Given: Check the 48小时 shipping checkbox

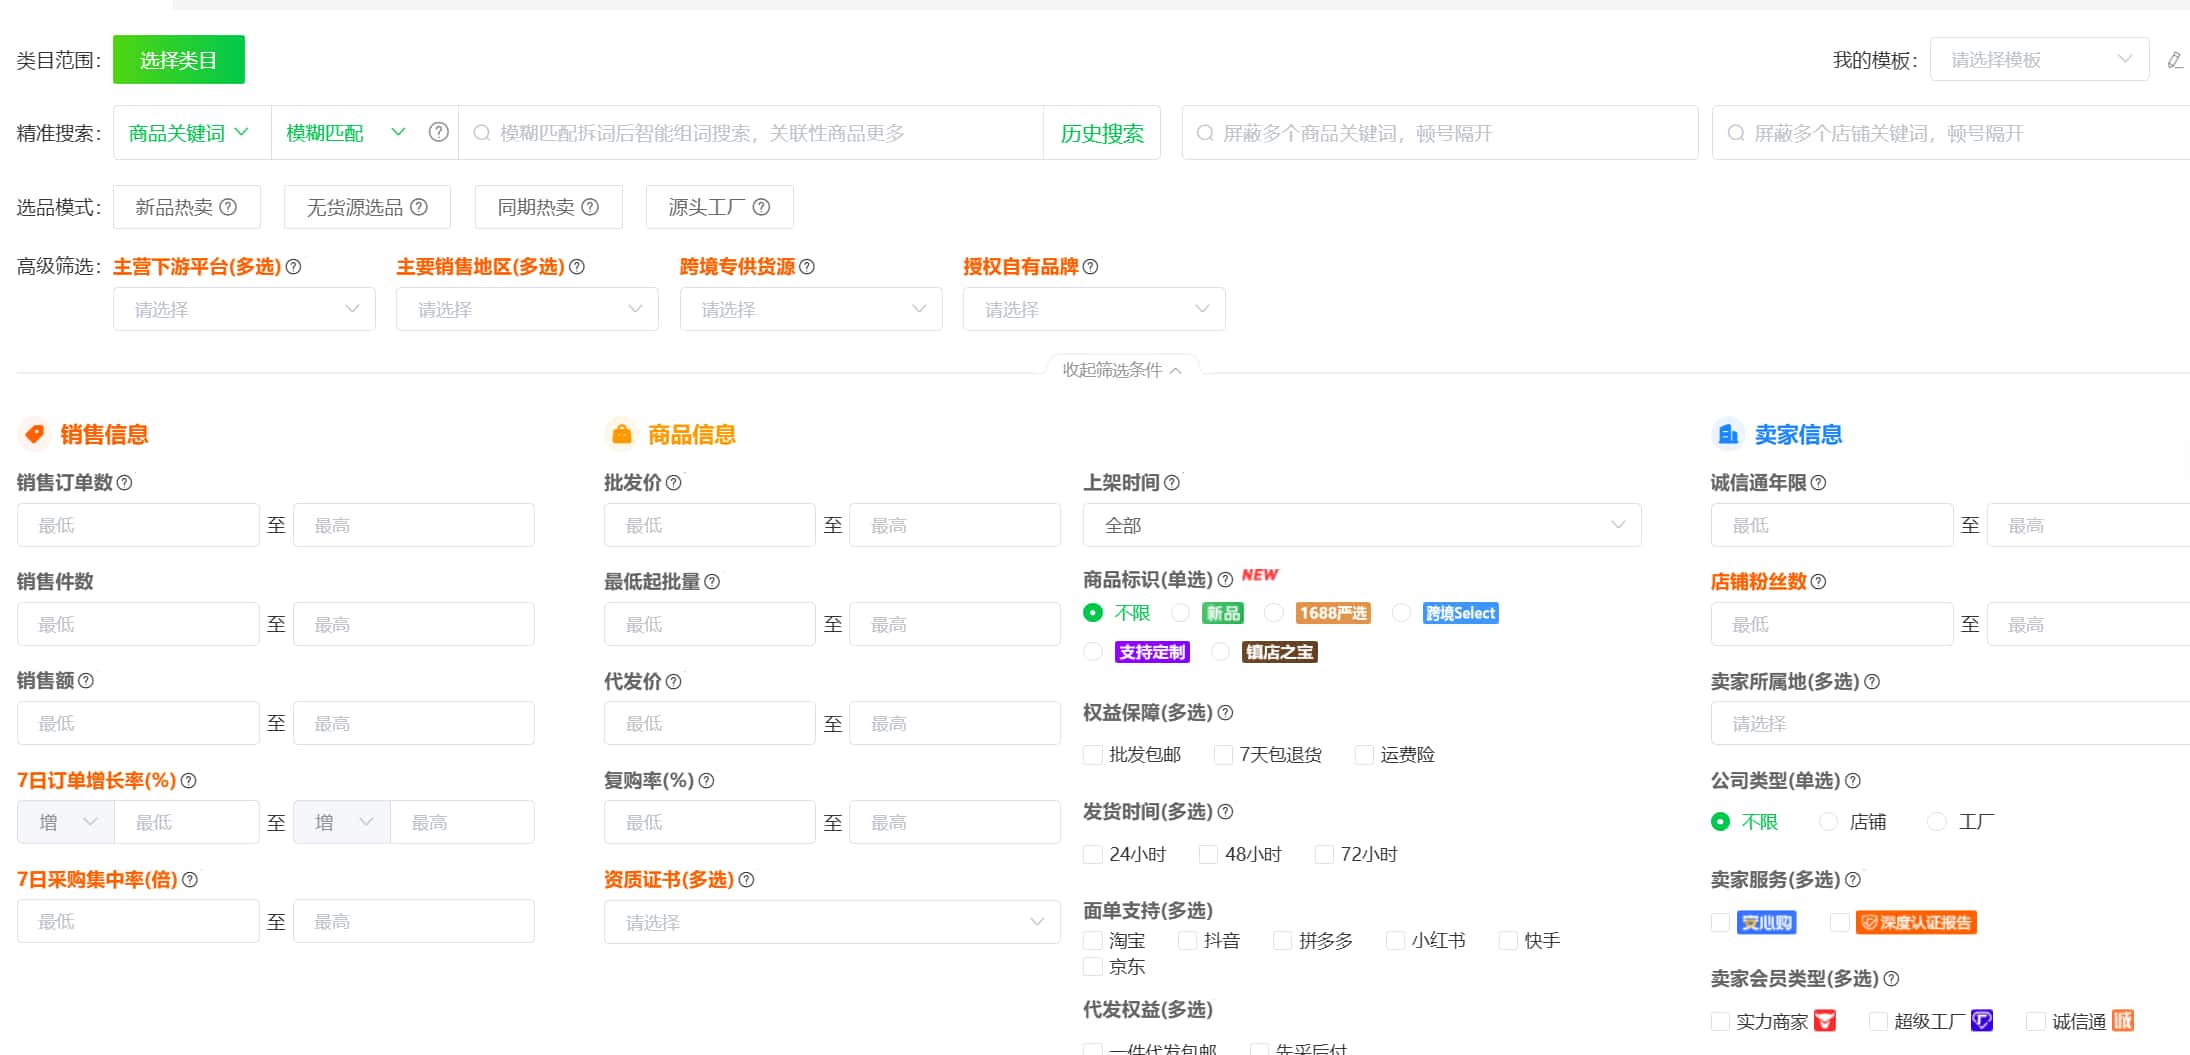Looking at the screenshot, I should [1209, 855].
